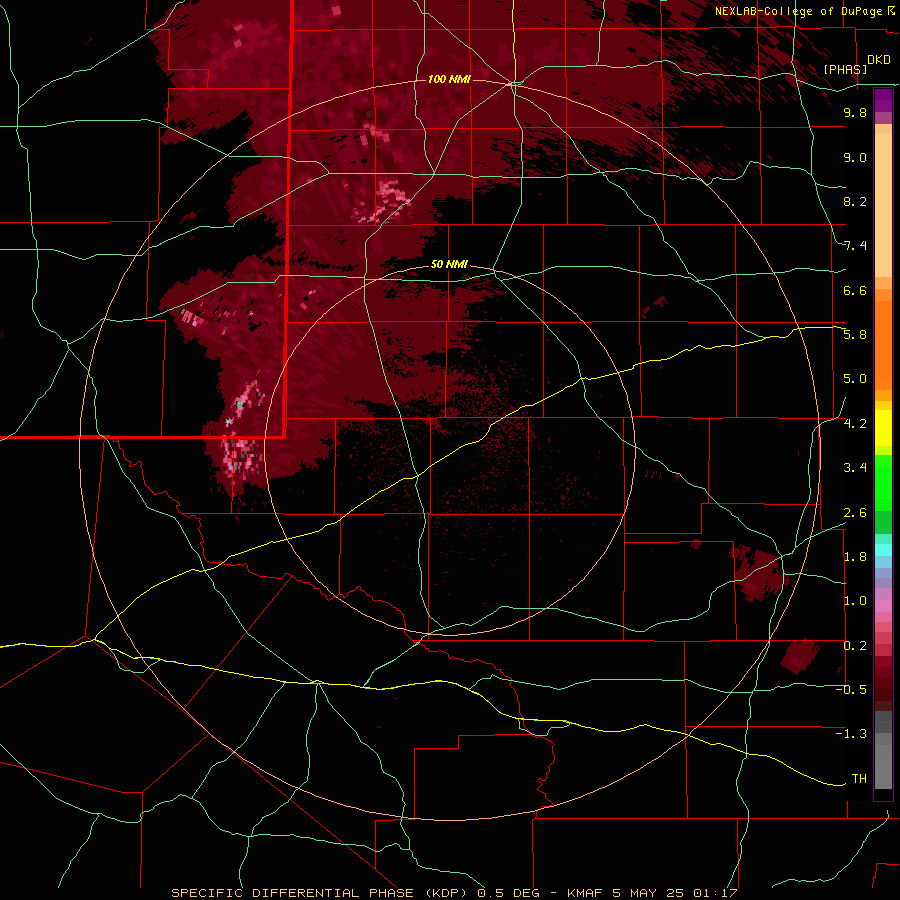
Task: Click the 7.4 scale value
Action: pos(855,246)
